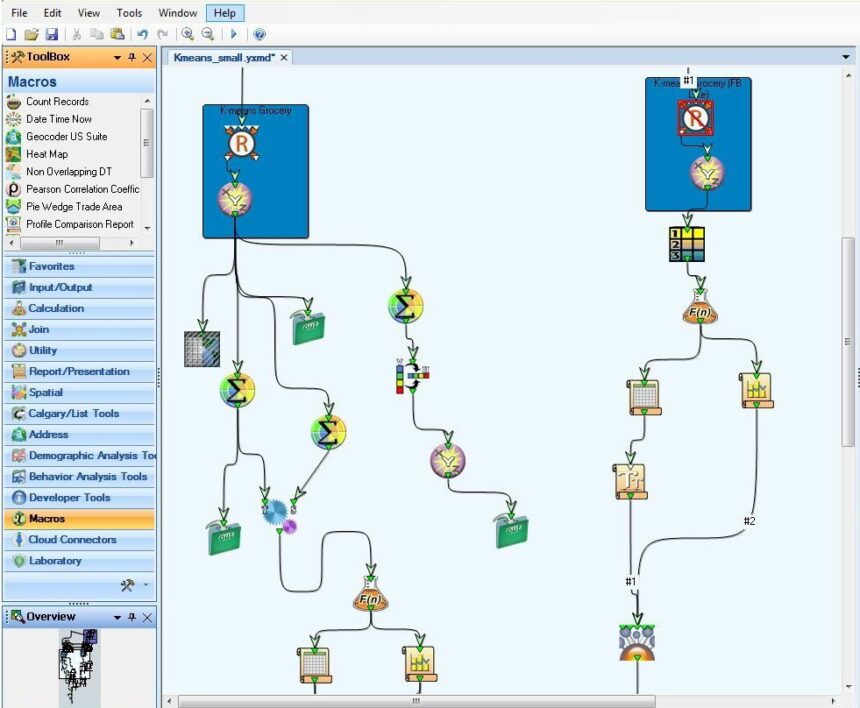
Task: Open the Input/Output tool category
Action: pos(60,287)
